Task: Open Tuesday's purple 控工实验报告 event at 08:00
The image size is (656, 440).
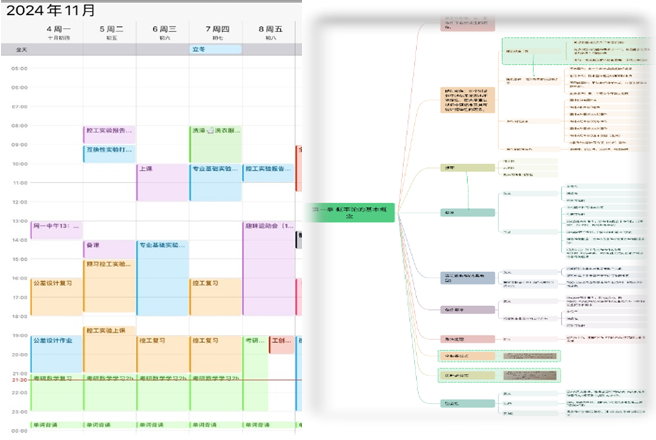Action: [x=108, y=133]
